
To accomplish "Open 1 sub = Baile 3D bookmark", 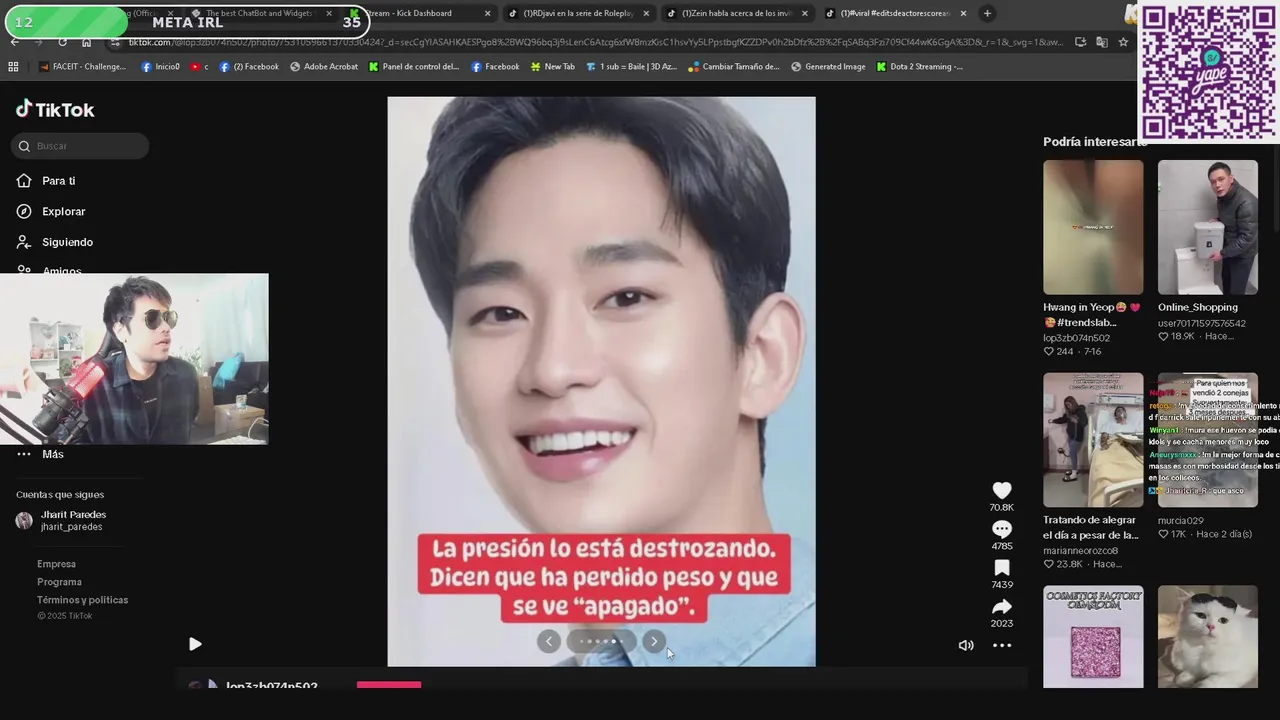I will 631,67.
